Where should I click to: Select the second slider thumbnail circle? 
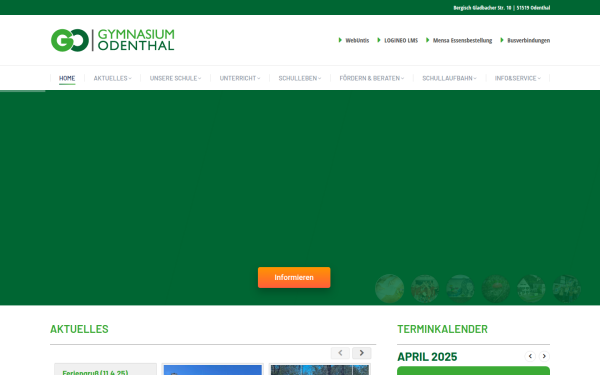coord(425,289)
